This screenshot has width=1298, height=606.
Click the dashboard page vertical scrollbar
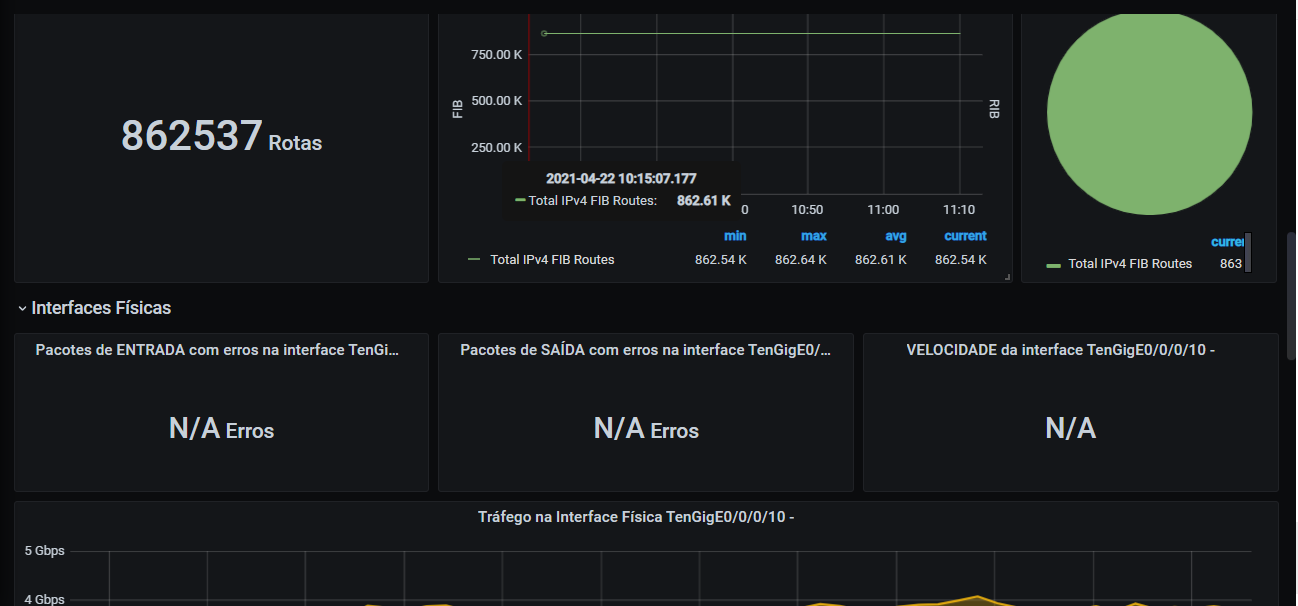pyautogui.click(x=1291, y=295)
